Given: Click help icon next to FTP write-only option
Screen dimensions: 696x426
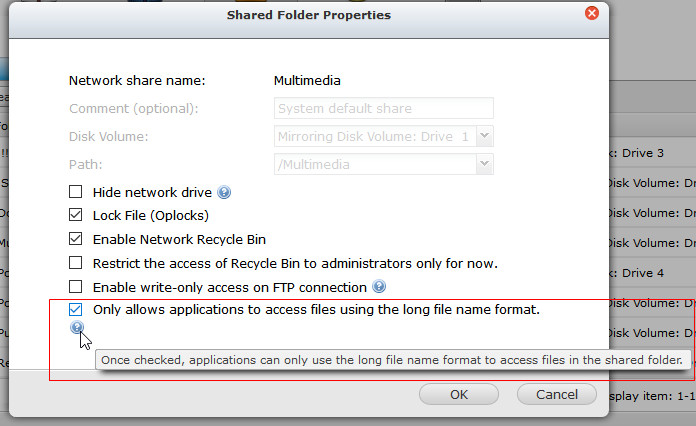Looking at the screenshot, I should [x=379, y=287].
